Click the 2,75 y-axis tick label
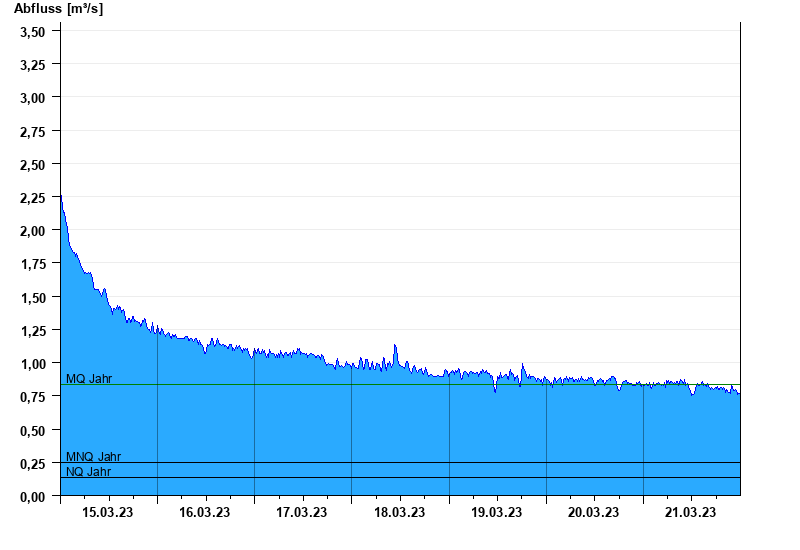This screenshot has width=800, height=550. (33, 131)
